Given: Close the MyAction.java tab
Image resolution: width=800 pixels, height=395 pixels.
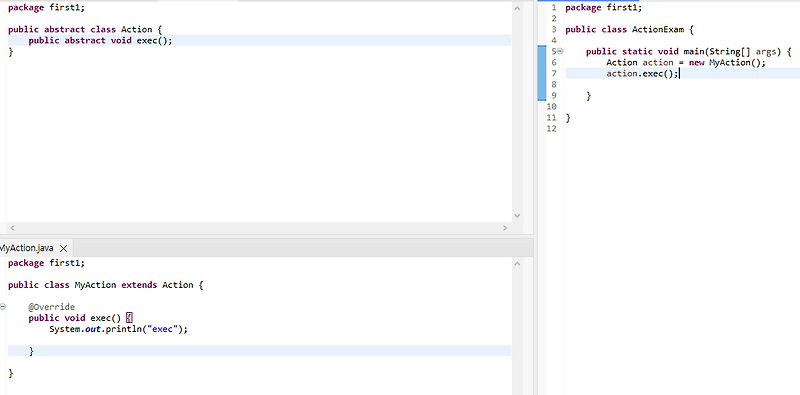Looking at the screenshot, I should [63, 249].
